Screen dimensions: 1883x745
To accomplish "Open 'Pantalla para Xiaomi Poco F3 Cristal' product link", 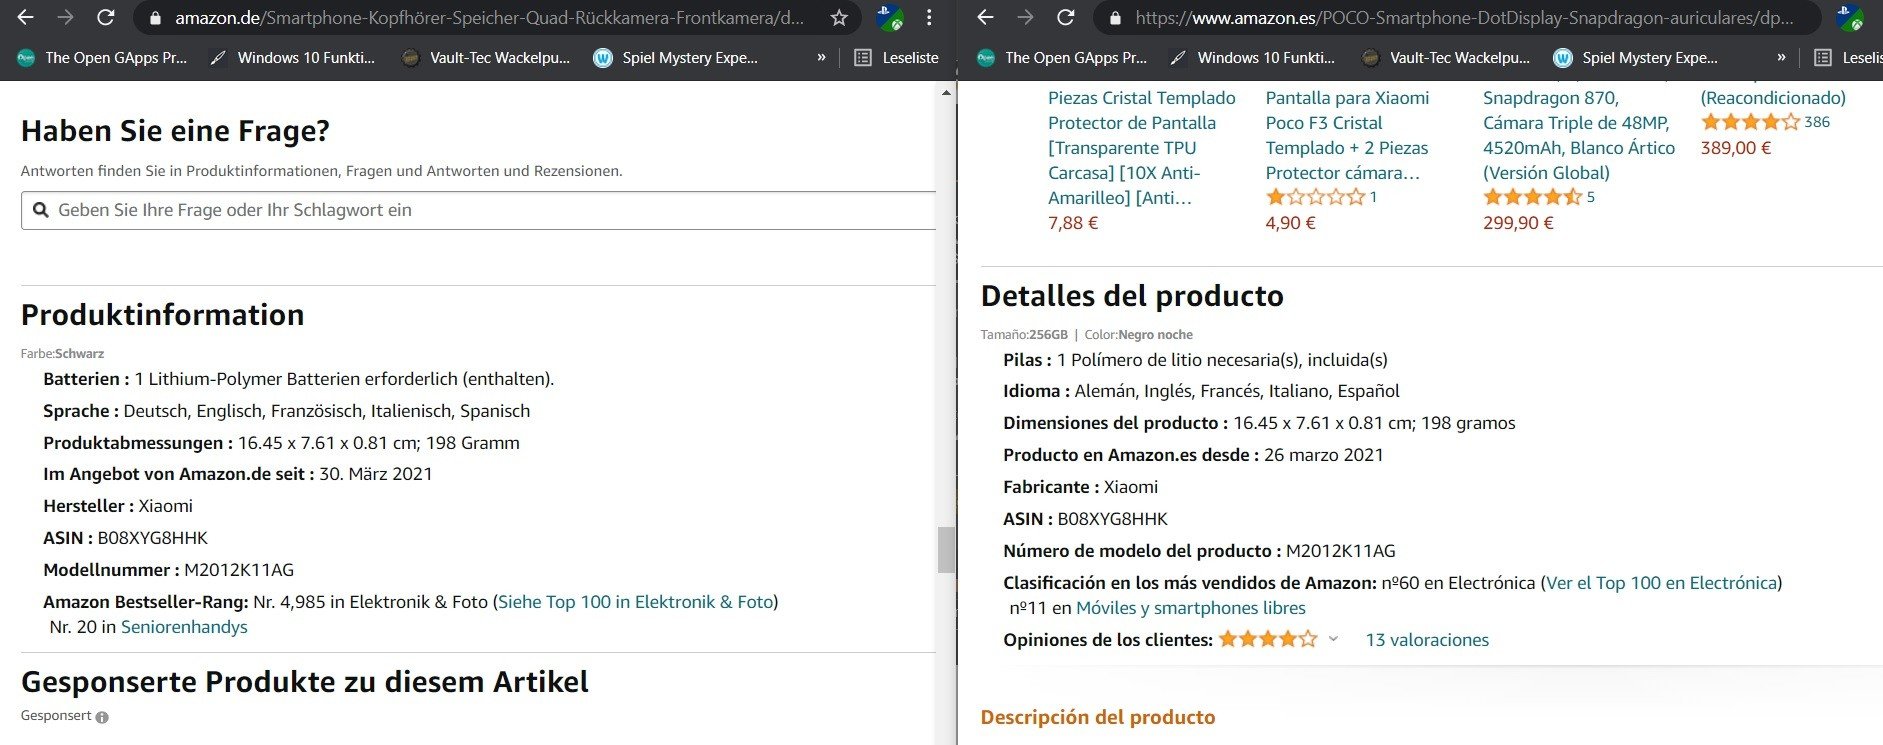I will (1347, 135).
